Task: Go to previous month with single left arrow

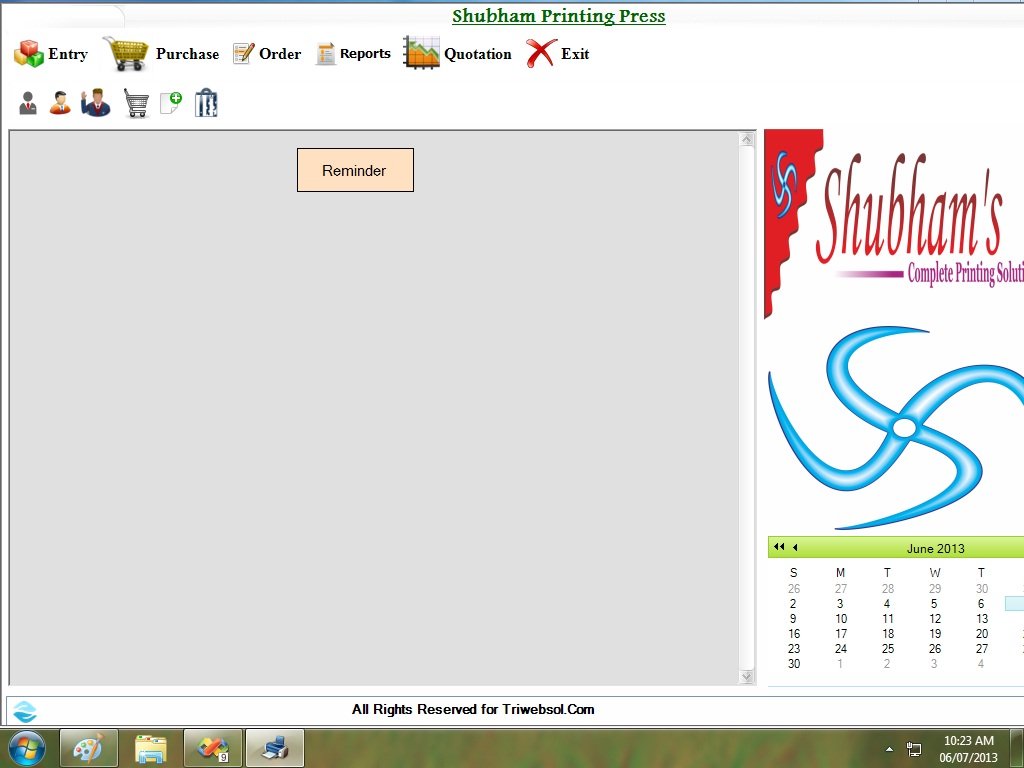Action: [x=793, y=547]
